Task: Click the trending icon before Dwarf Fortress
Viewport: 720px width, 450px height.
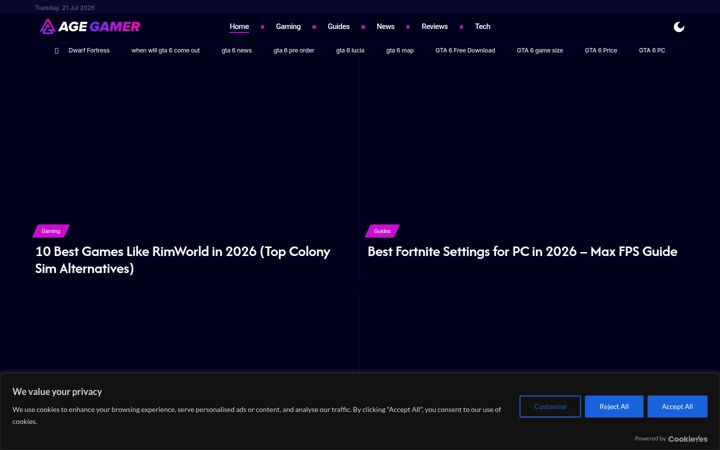Action: tap(56, 51)
